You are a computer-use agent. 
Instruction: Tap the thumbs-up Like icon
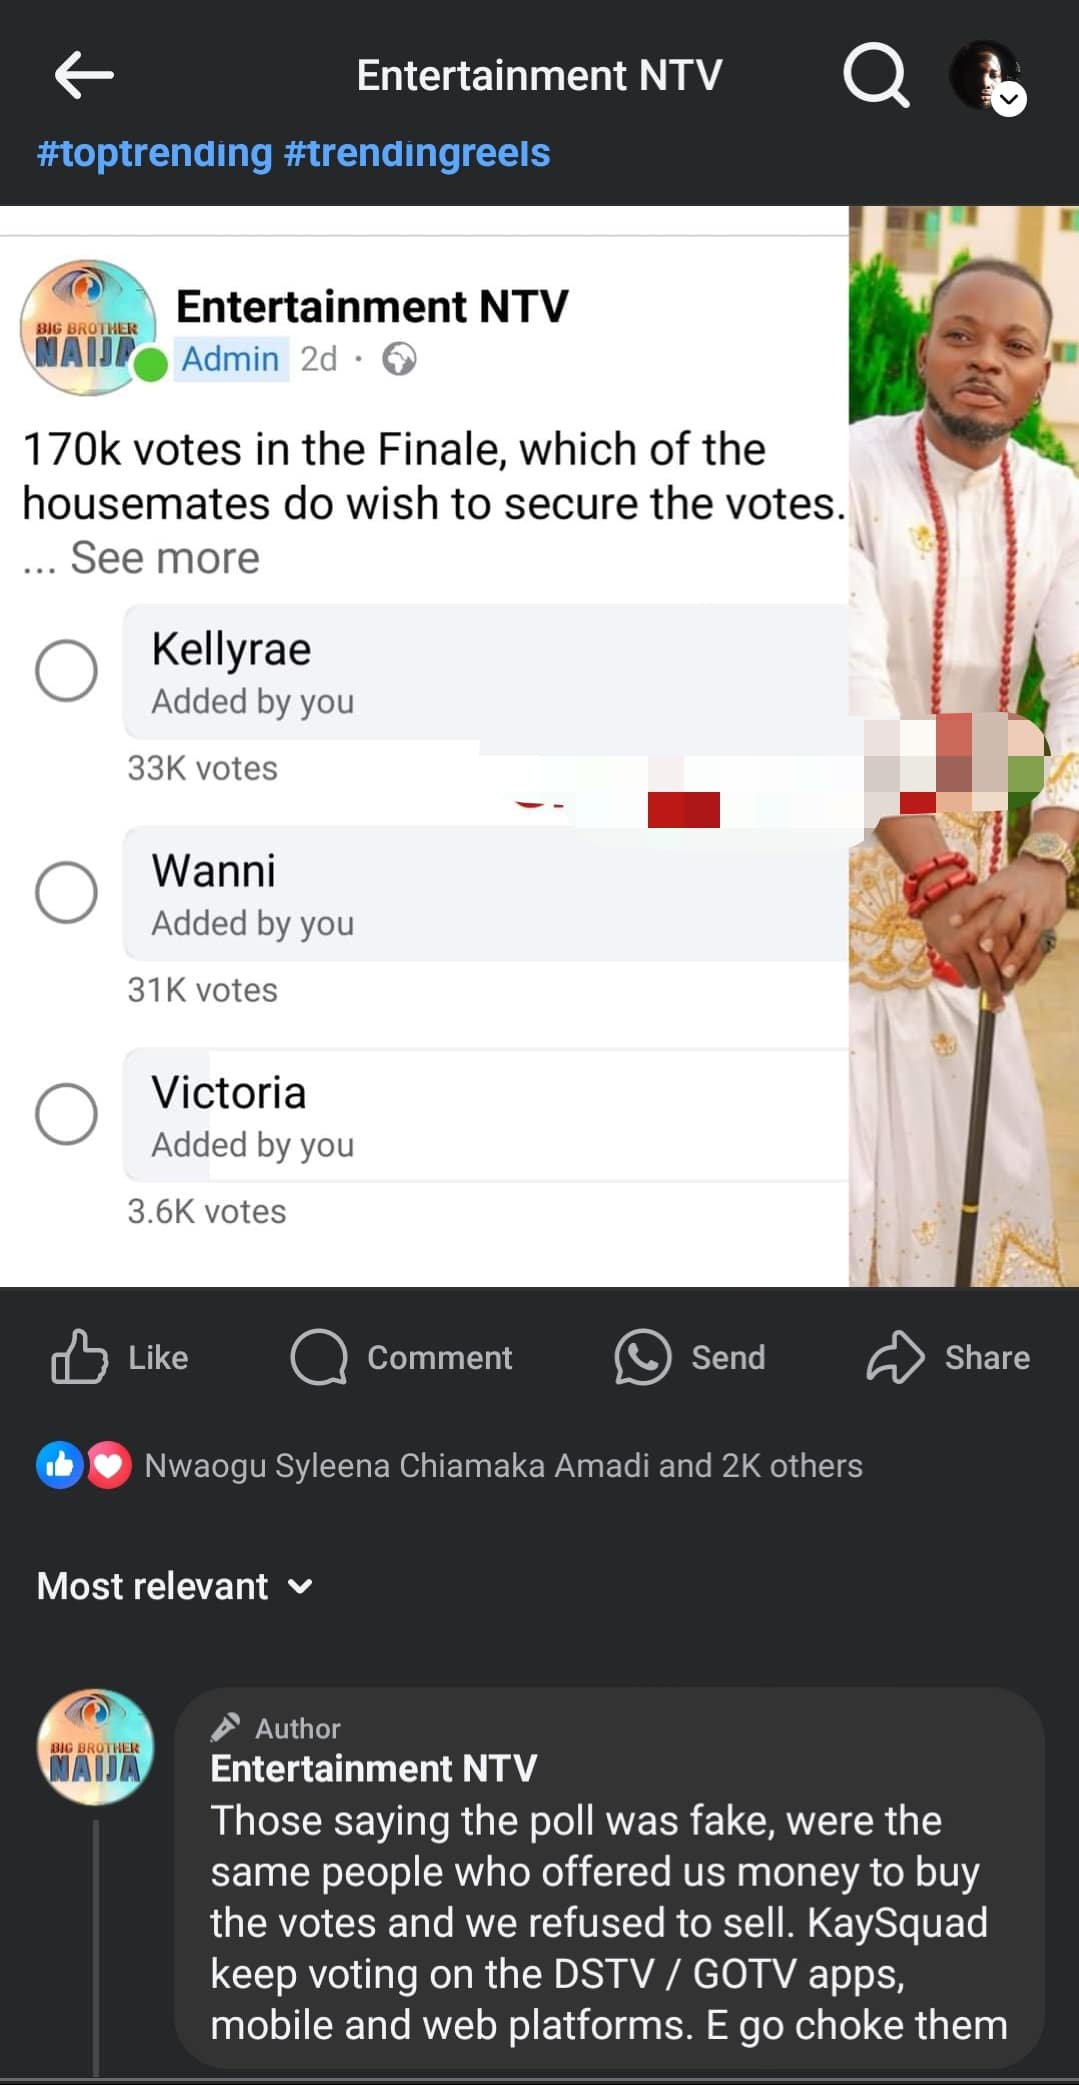tap(79, 1357)
